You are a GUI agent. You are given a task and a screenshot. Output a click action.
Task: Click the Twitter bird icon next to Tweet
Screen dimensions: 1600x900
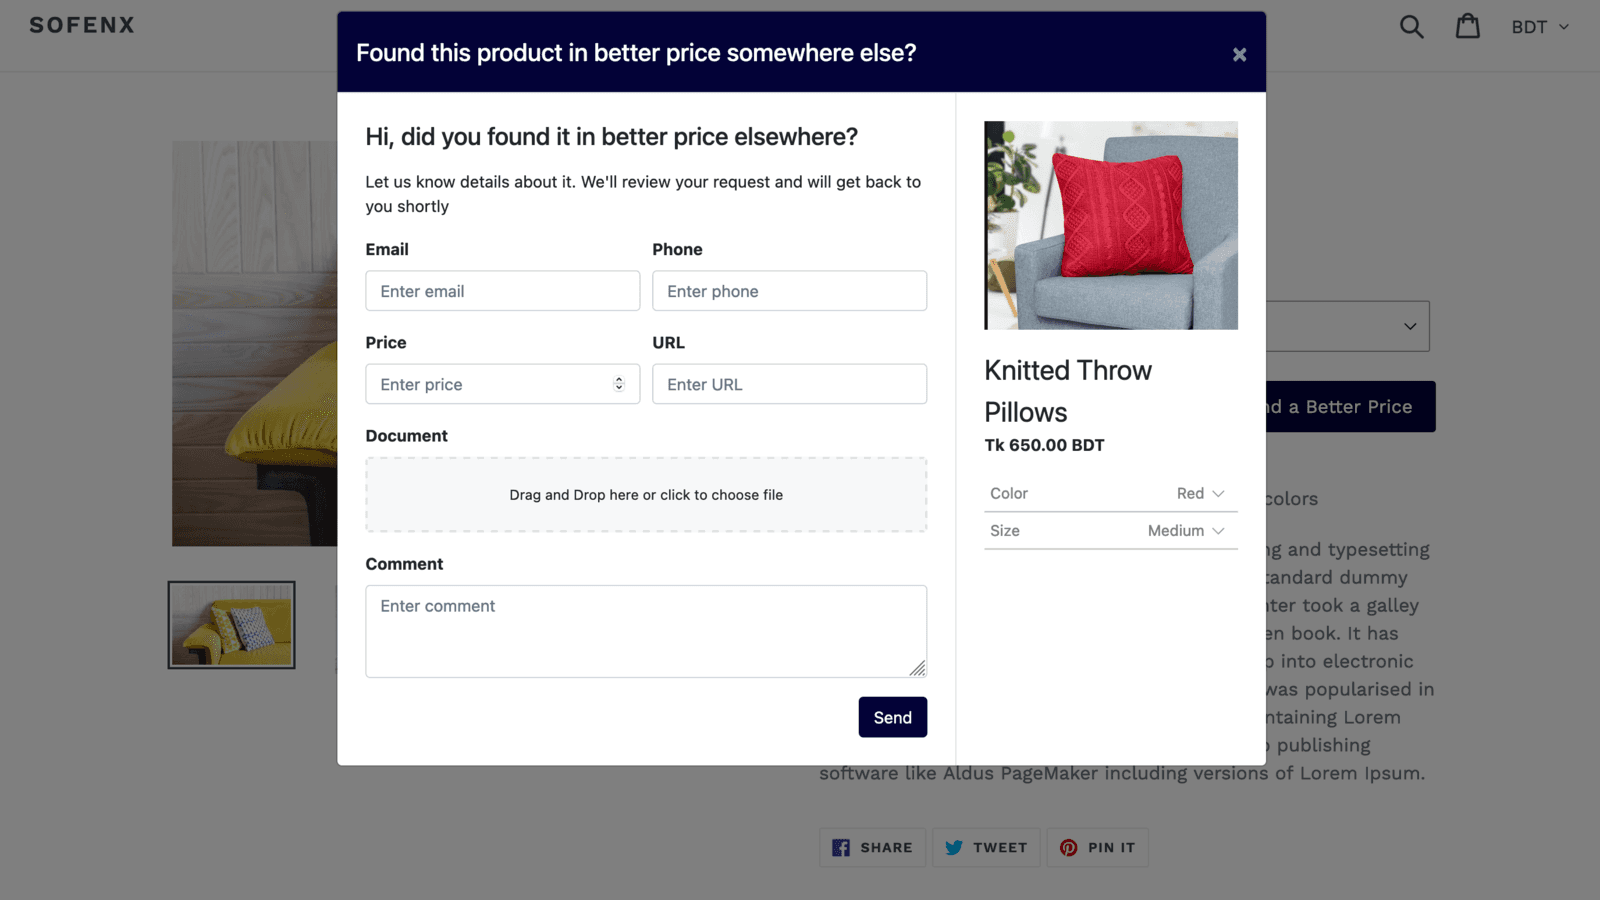(955, 847)
